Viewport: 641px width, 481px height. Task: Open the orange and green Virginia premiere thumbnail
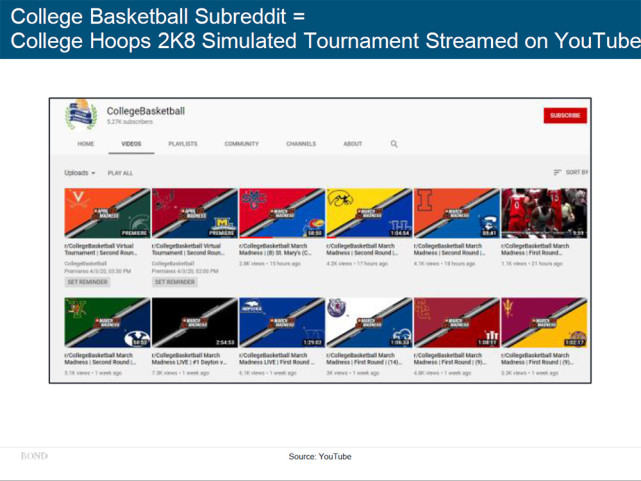coord(107,213)
